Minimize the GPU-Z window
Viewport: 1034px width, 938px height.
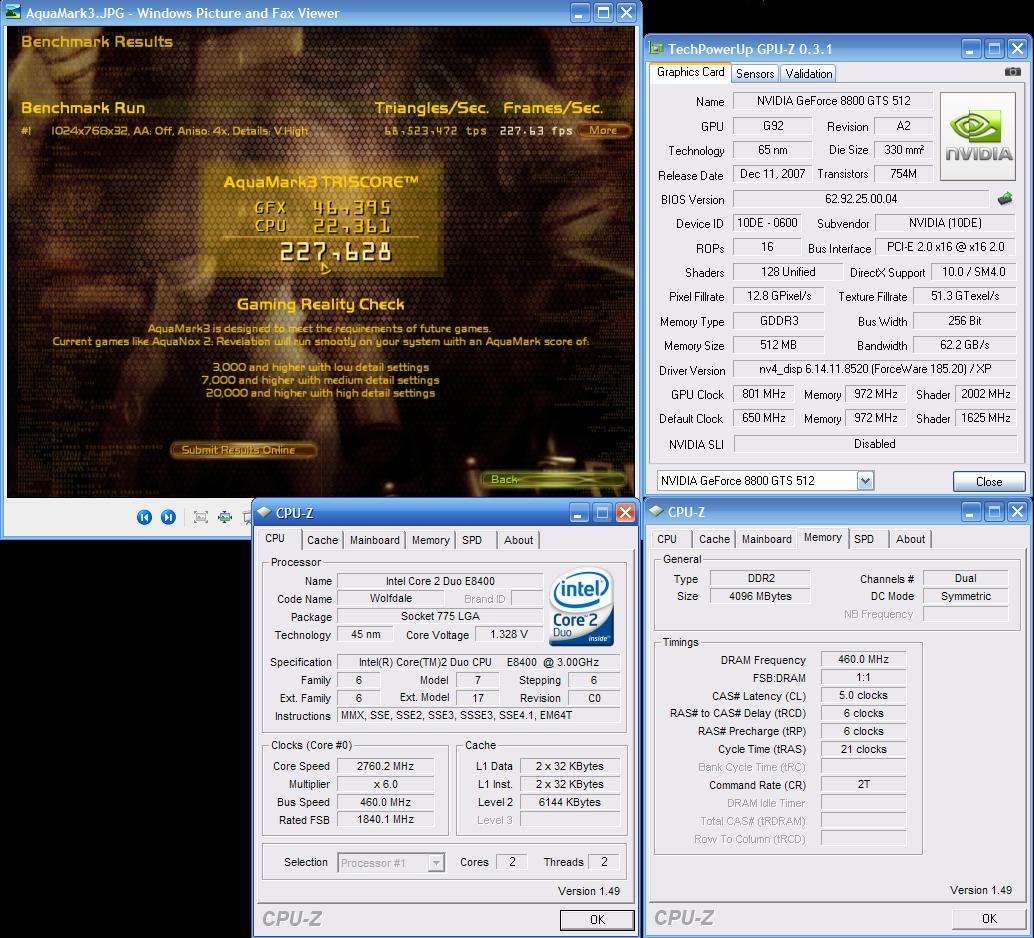click(971, 48)
